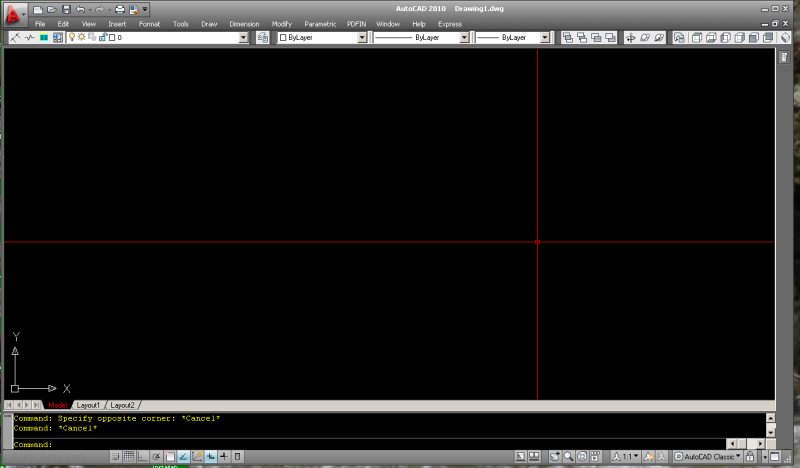Screen dimensions: 800x468
Task: Toggle Object Snap Tracking in status bar
Action: tap(183, 457)
